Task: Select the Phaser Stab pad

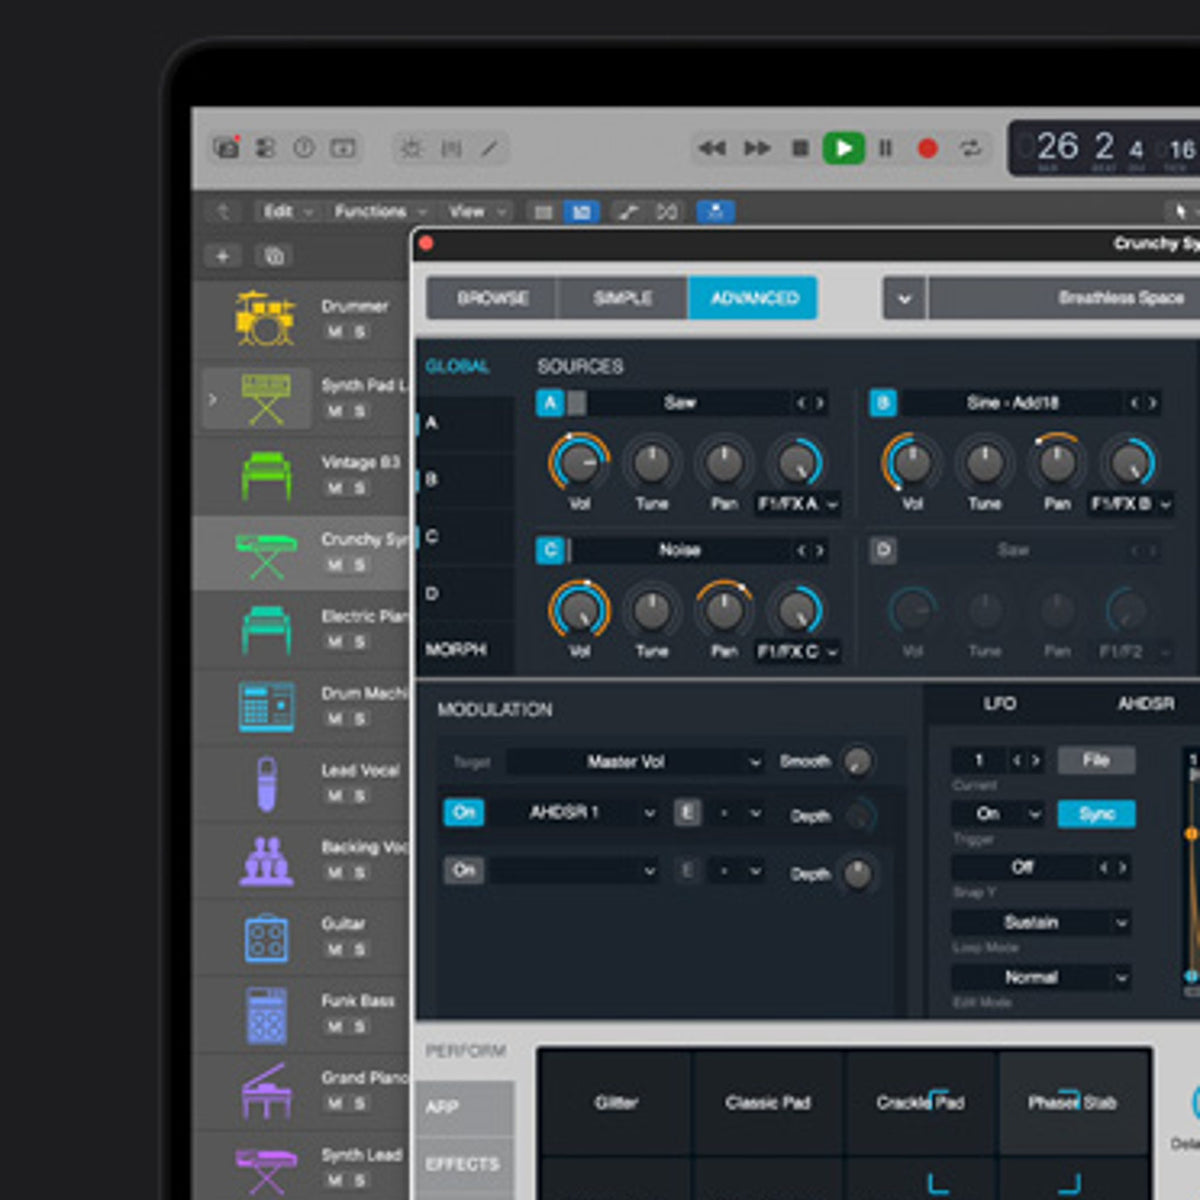Action: tap(1073, 1102)
